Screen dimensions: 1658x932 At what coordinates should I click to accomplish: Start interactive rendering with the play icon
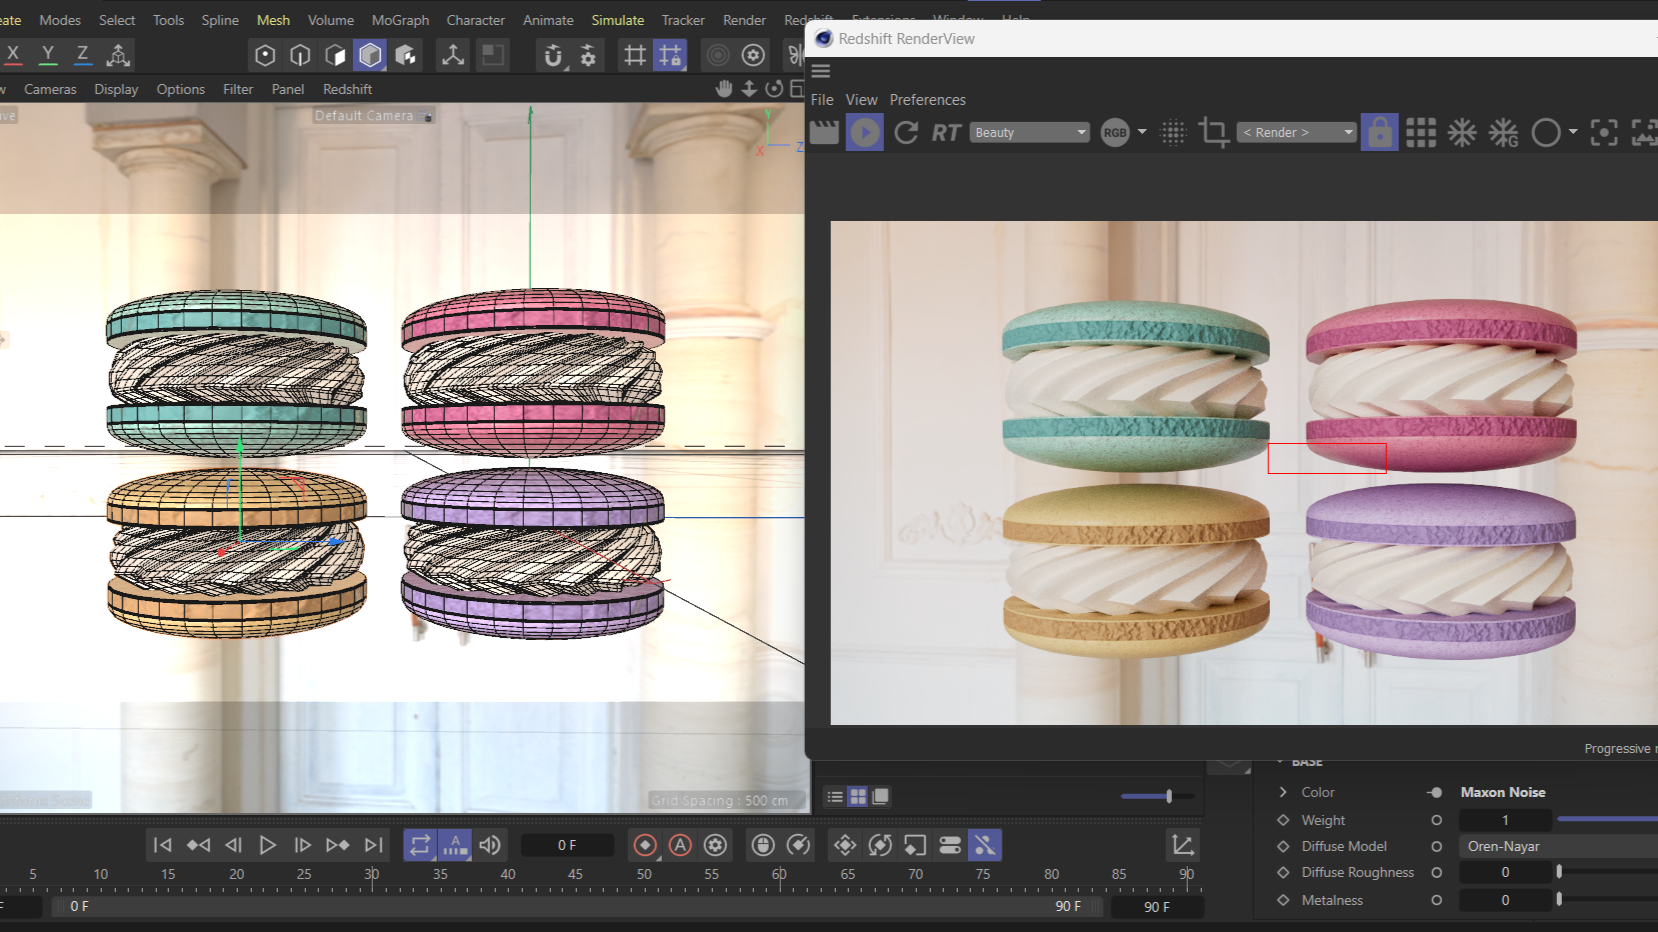[864, 132]
